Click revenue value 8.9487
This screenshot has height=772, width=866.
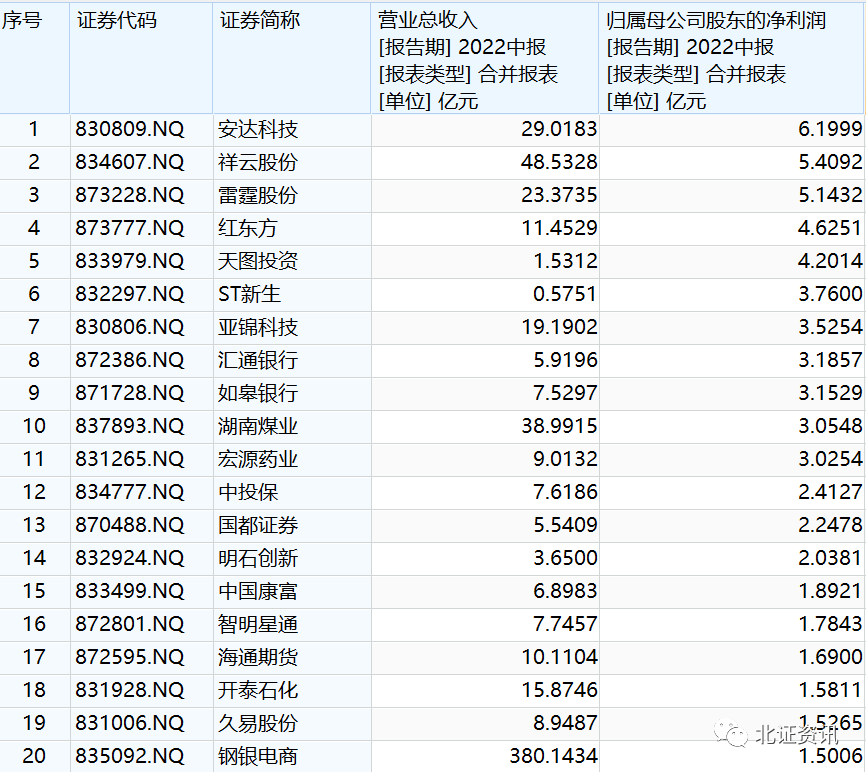(x=565, y=723)
